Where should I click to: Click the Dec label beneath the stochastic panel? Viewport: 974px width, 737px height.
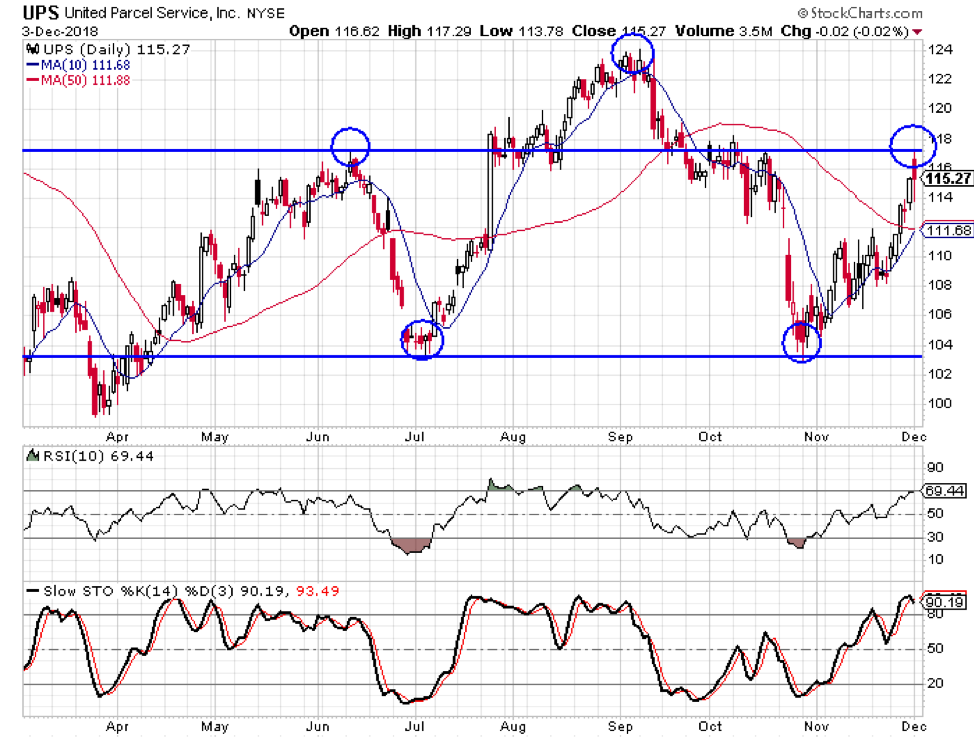click(x=914, y=726)
